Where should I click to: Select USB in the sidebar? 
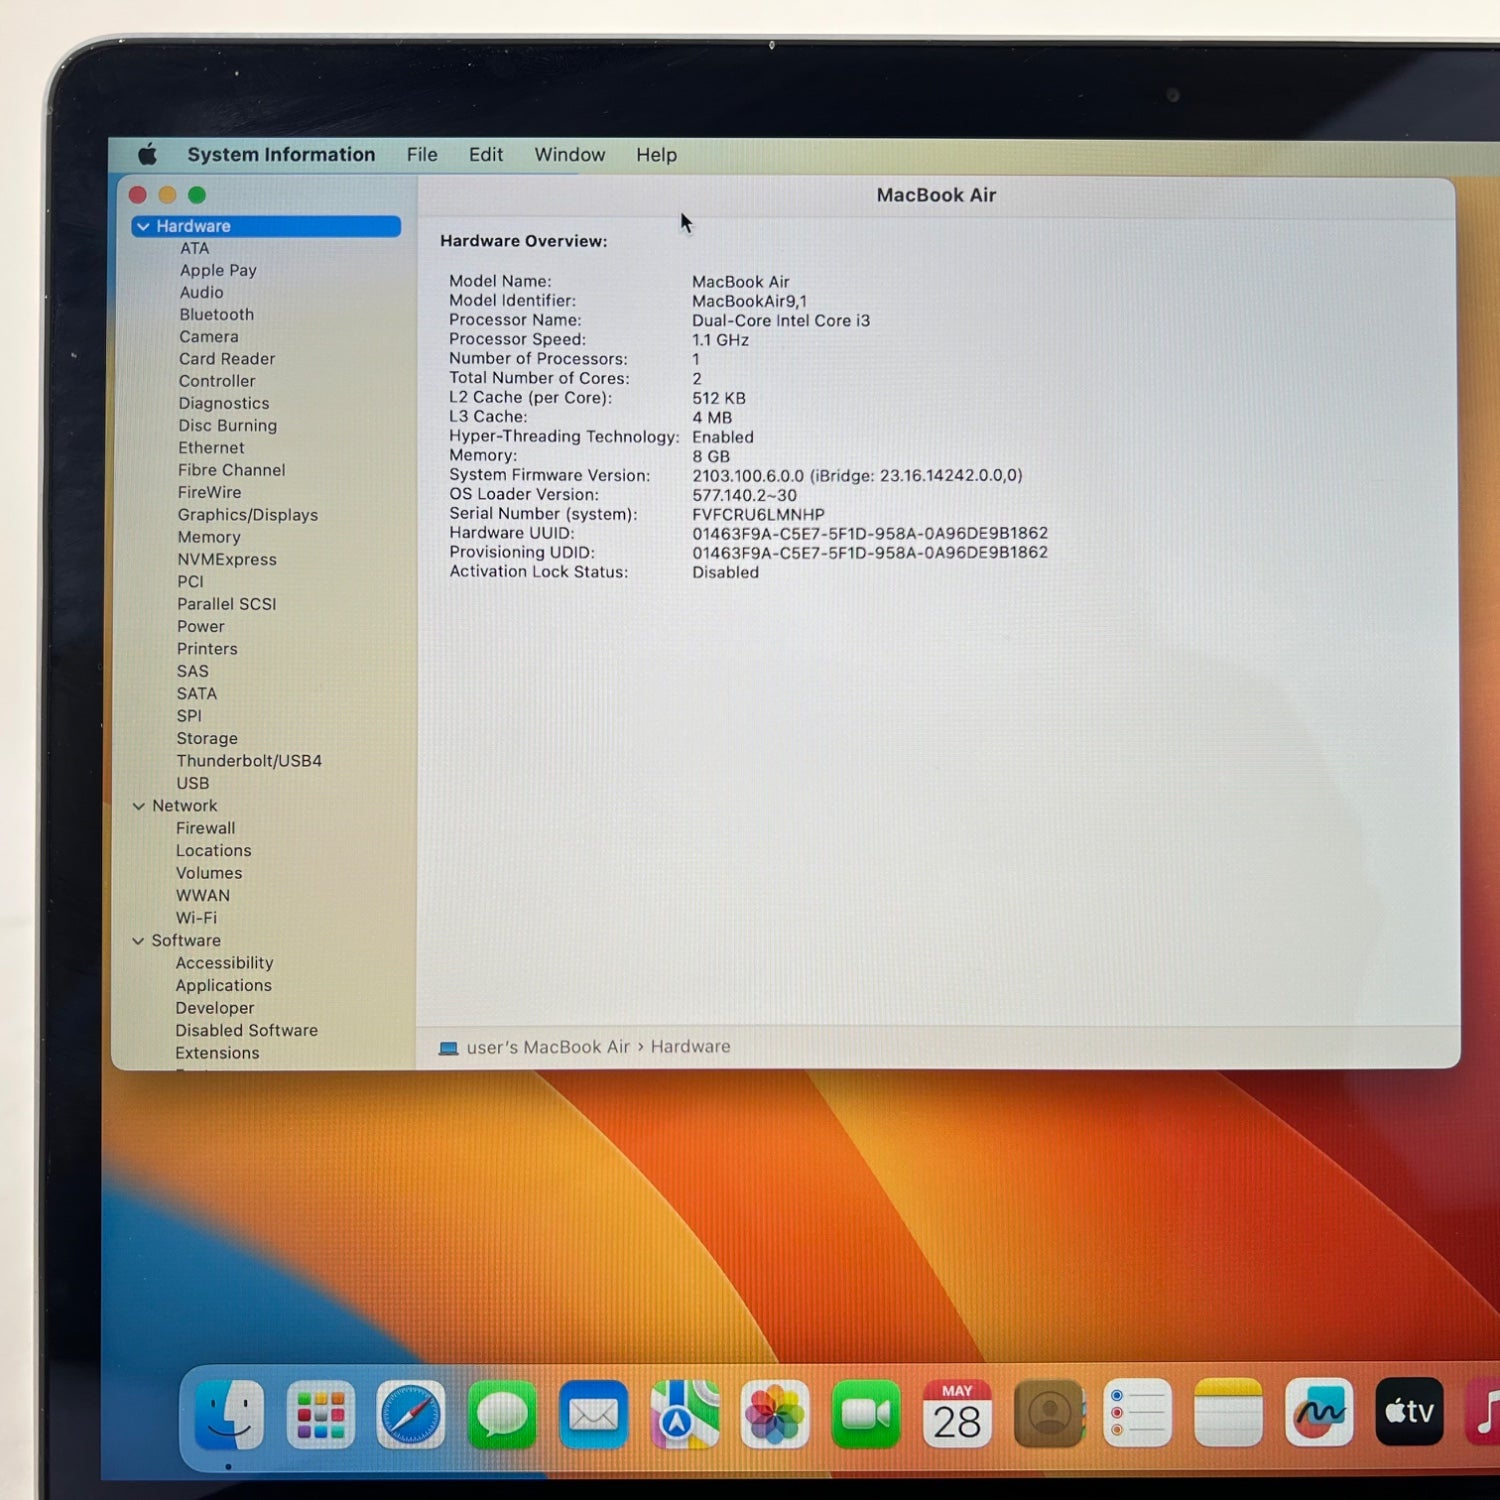(193, 784)
